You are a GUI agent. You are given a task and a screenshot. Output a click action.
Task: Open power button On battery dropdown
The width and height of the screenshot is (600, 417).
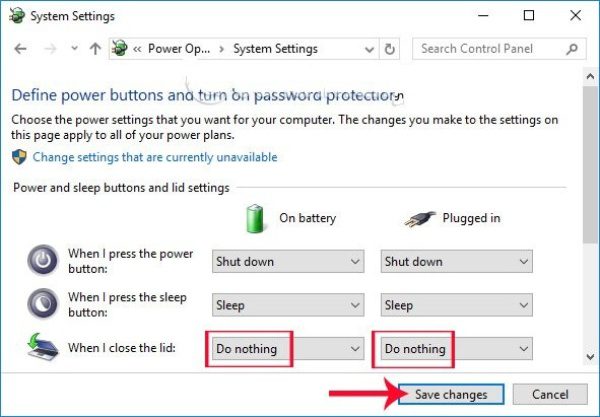point(288,262)
